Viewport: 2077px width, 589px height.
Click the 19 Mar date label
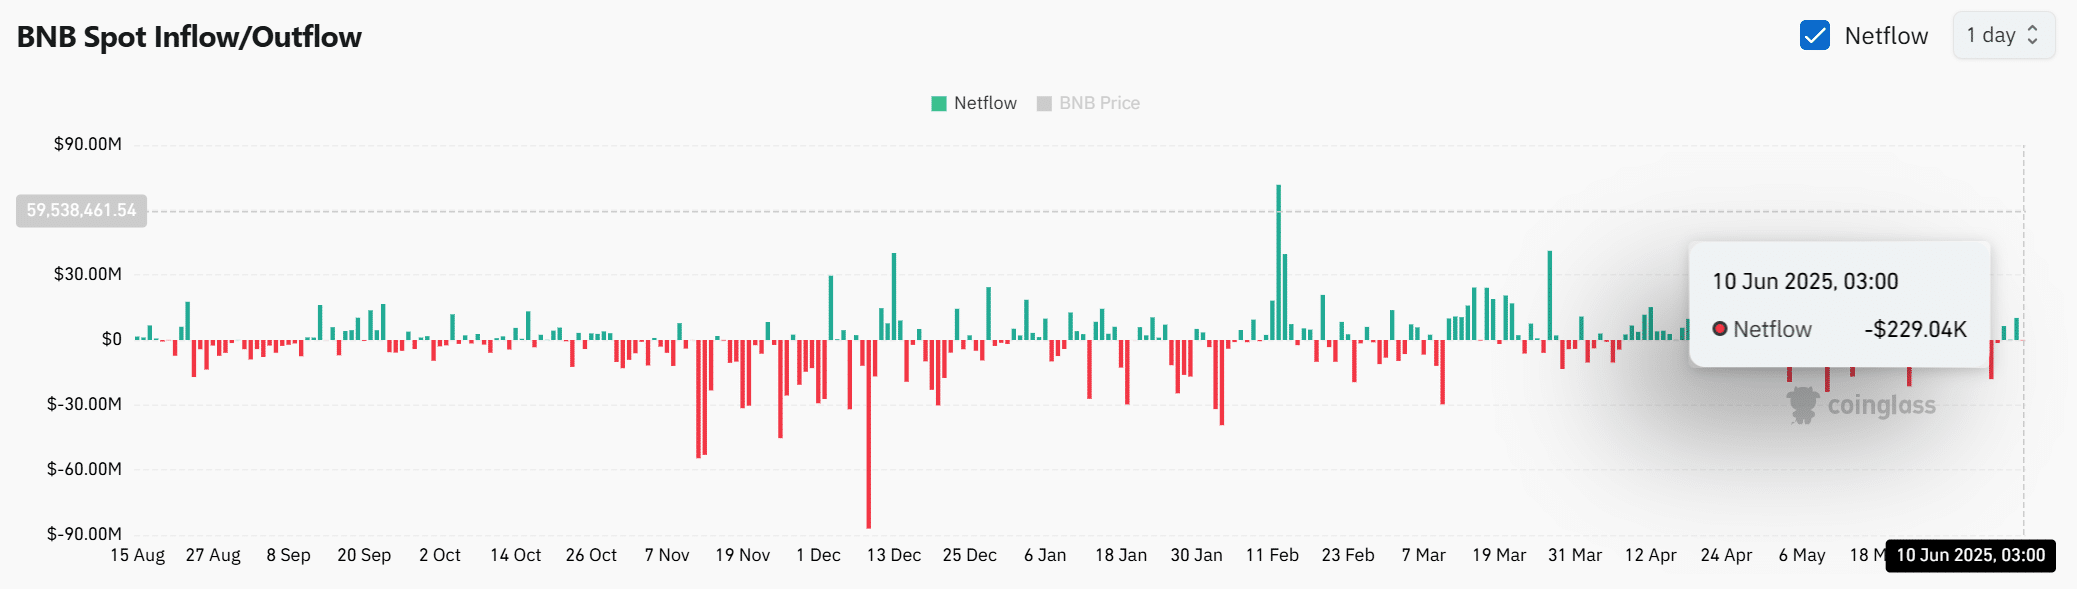tap(1499, 555)
